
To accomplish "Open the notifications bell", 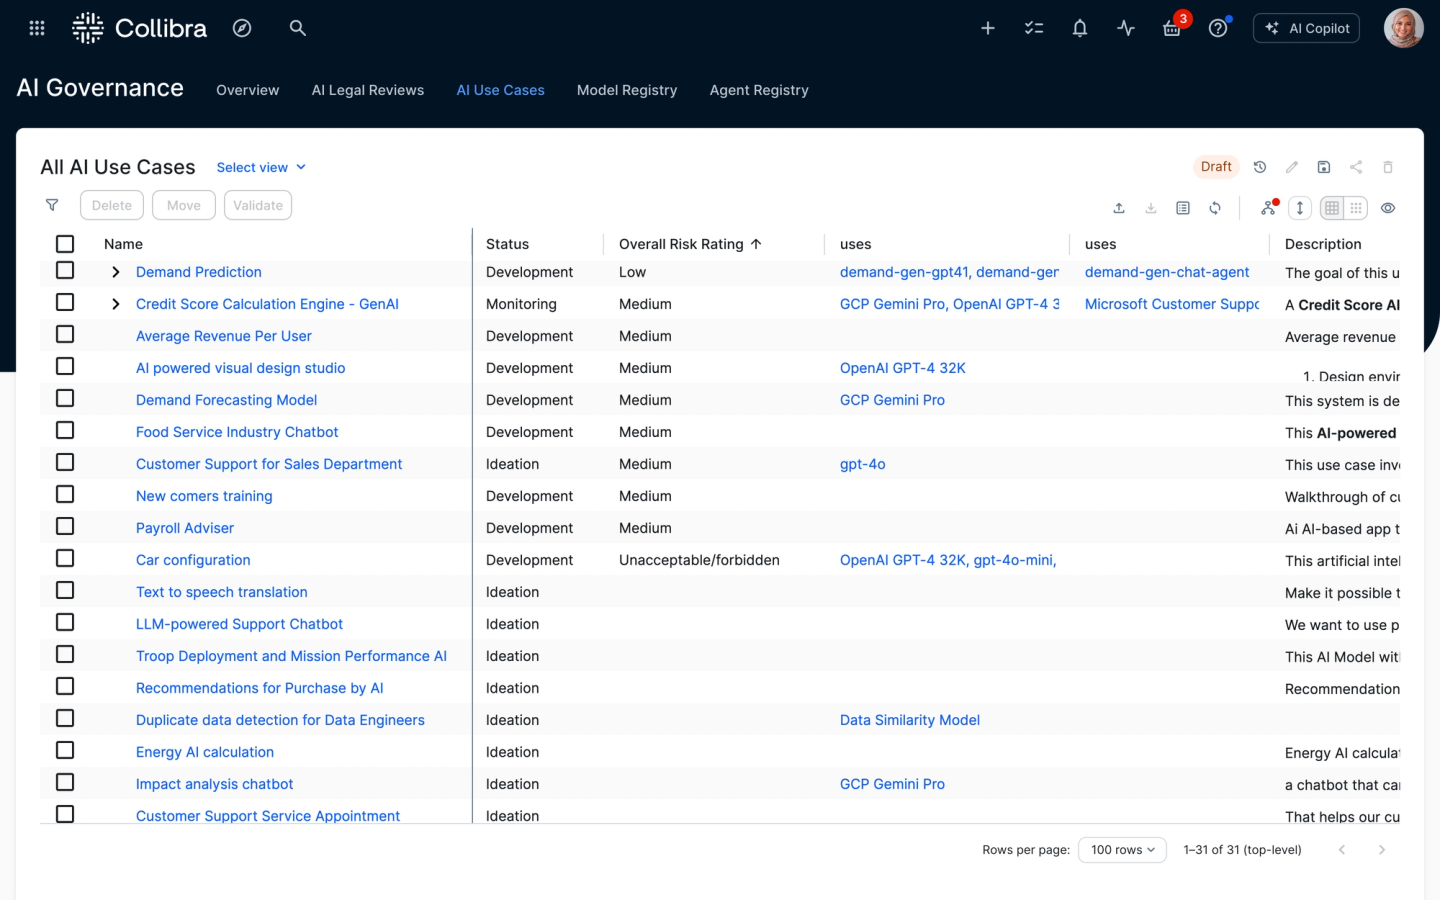I will coord(1080,28).
